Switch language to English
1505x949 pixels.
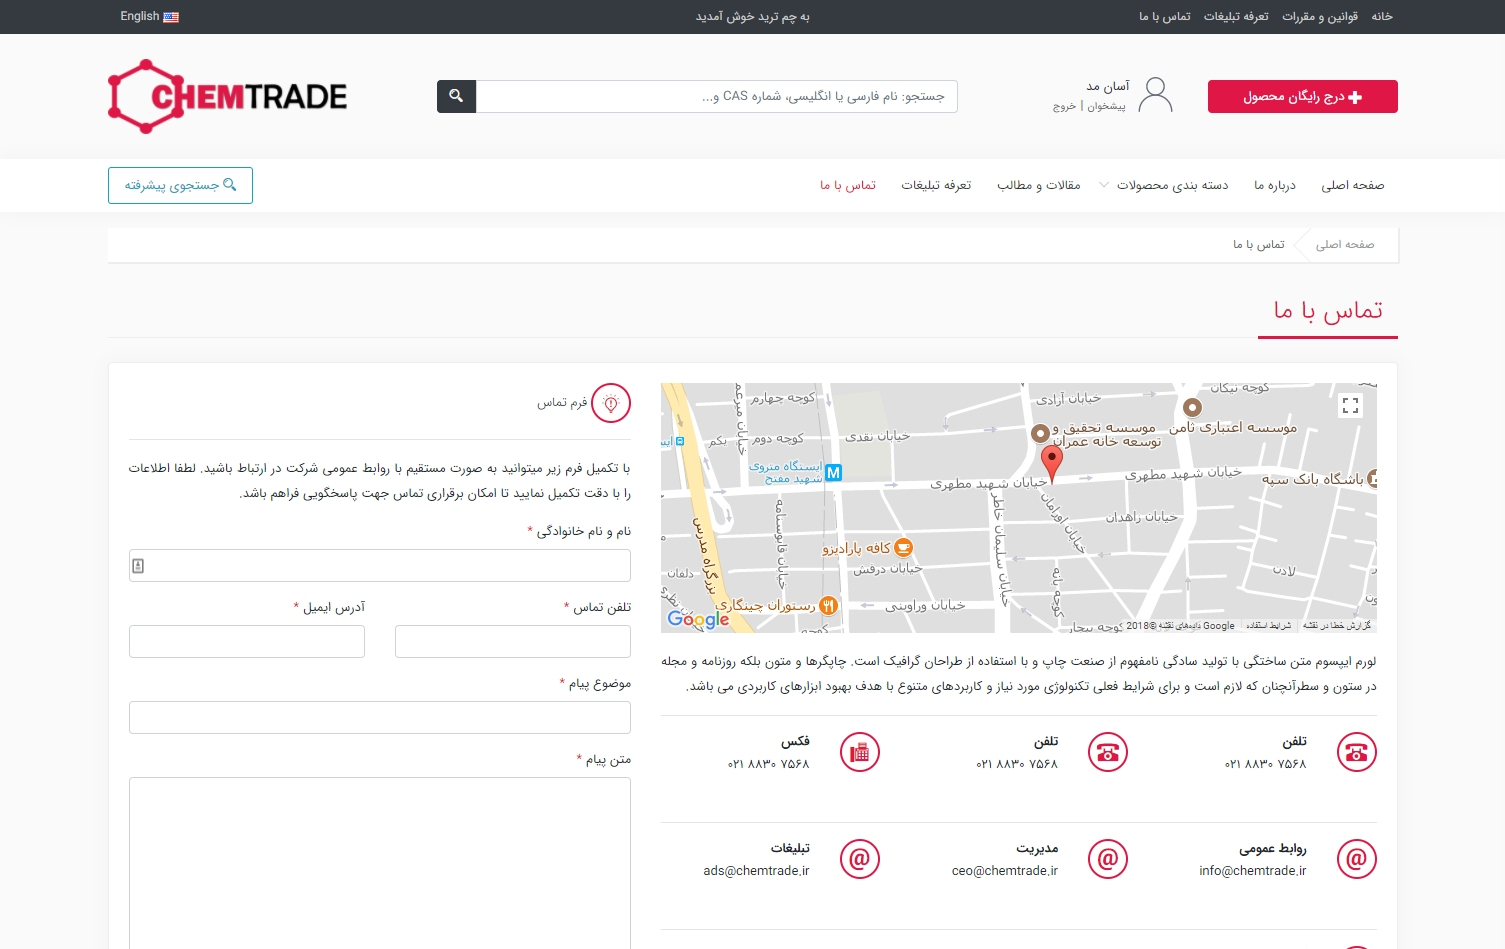(x=149, y=16)
